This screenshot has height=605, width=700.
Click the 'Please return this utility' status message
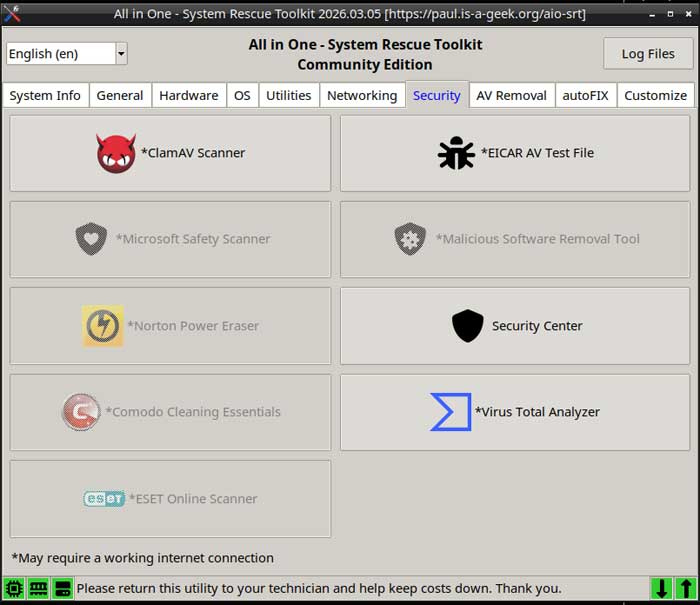tap(319, 588)
